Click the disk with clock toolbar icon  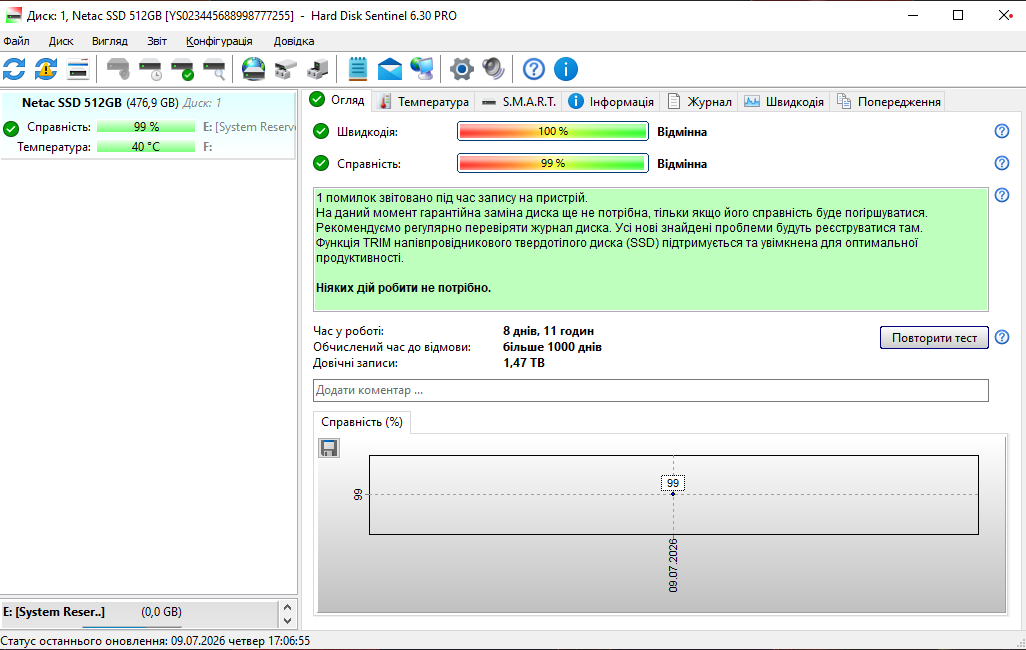(x=150, y=69)
